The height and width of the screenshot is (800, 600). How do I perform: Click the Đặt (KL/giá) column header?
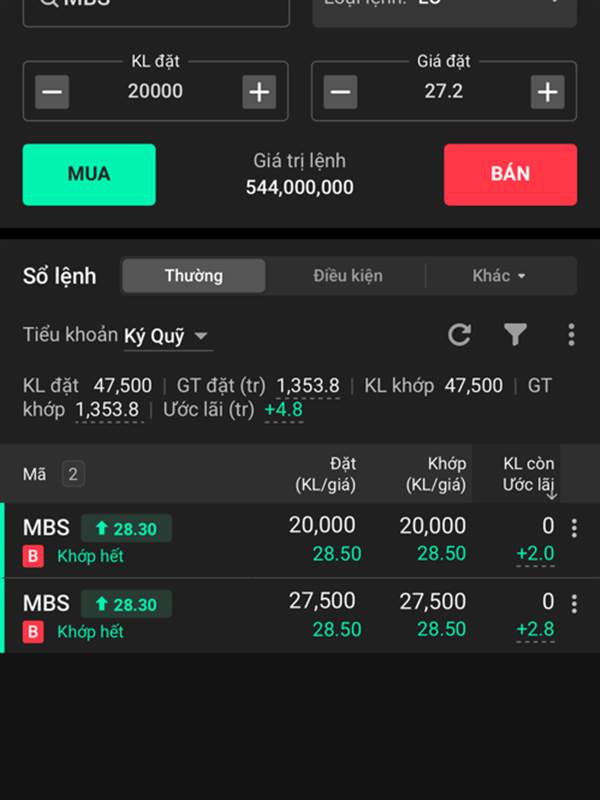[326, 474]
